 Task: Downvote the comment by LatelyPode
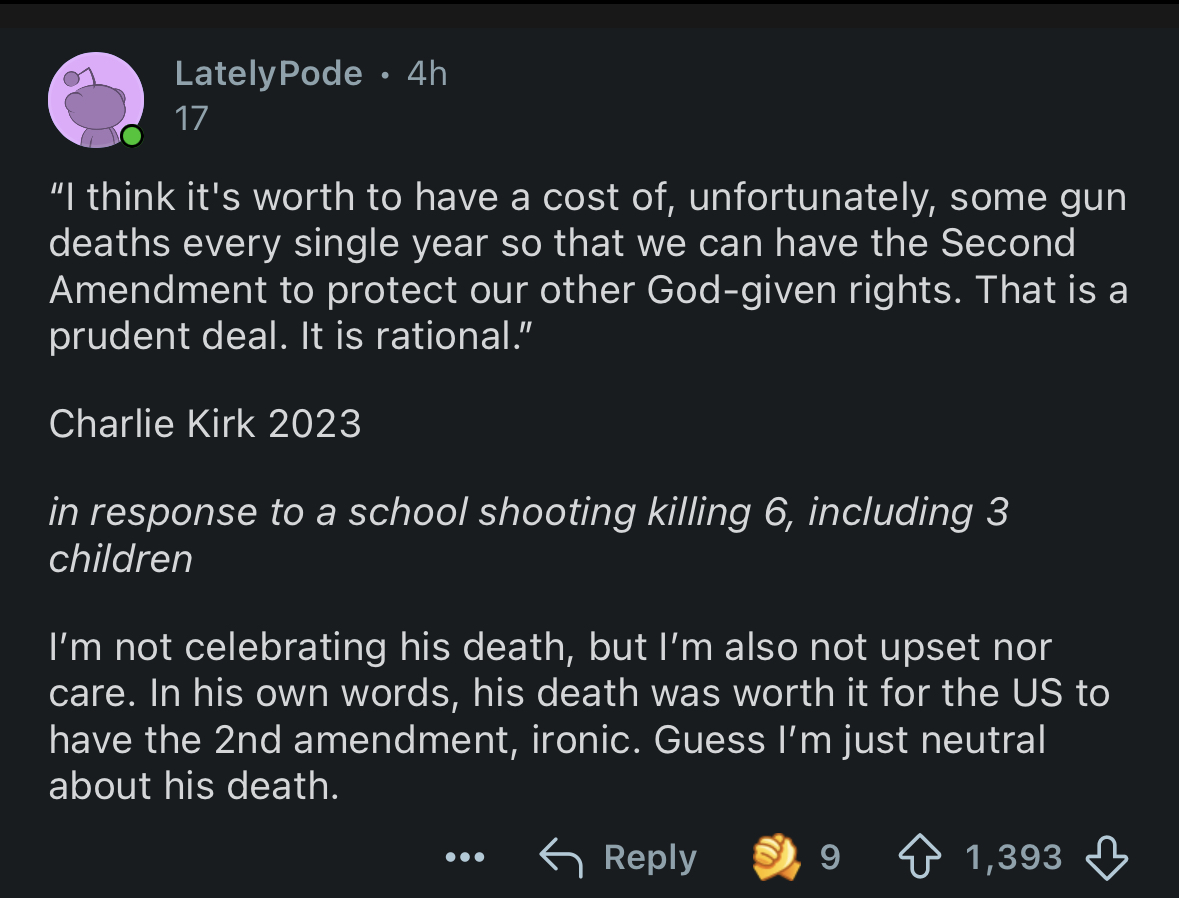point(1106,857)
